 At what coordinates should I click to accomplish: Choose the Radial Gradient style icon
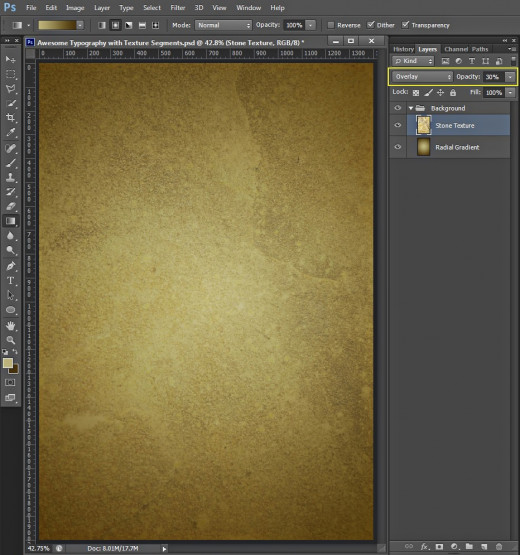[115, 25]
